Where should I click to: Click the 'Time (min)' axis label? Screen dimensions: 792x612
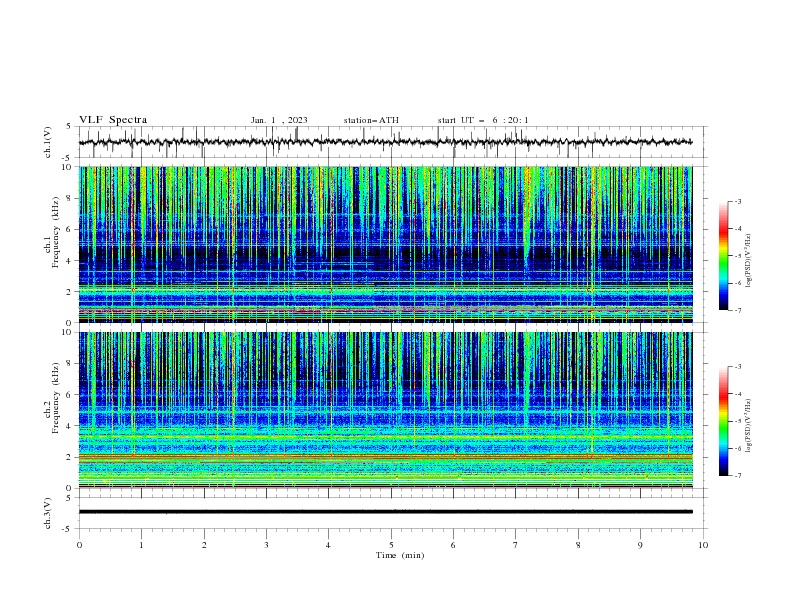(400, 555)
